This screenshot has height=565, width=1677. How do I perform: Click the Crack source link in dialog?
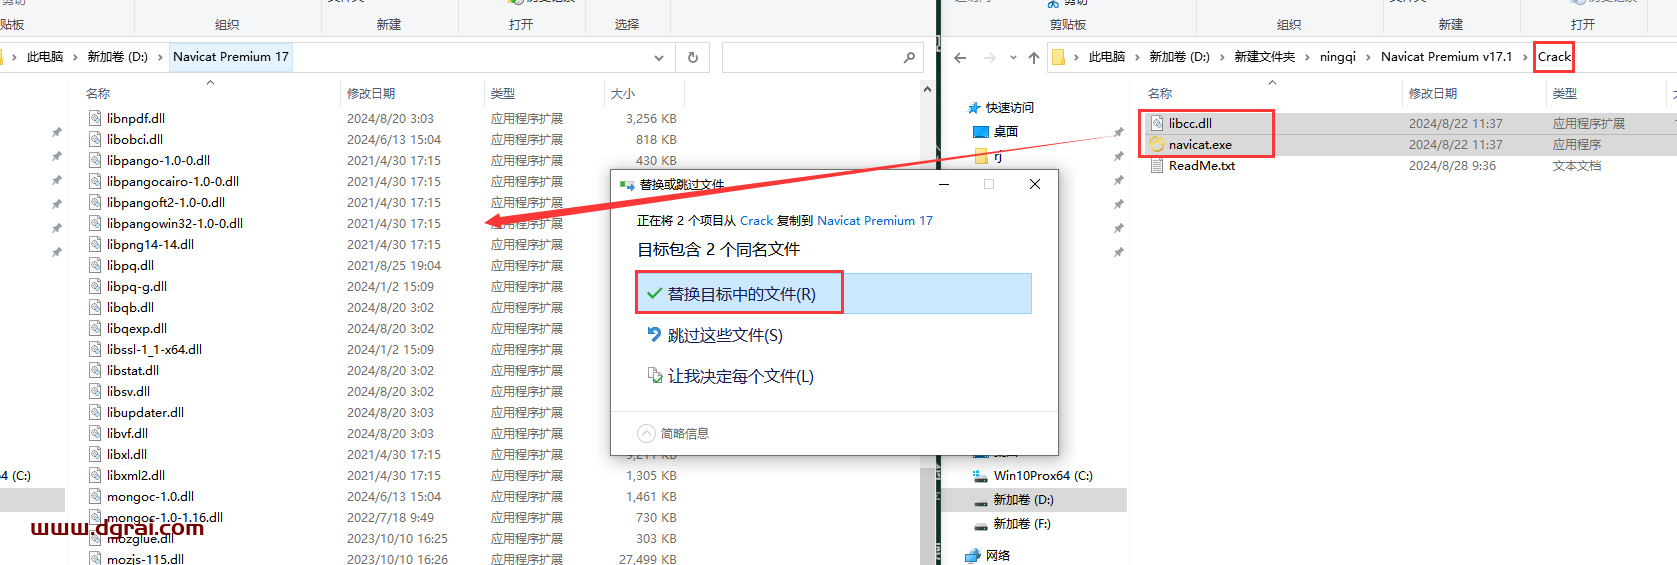pyautogui.click(x=756, y=221)
